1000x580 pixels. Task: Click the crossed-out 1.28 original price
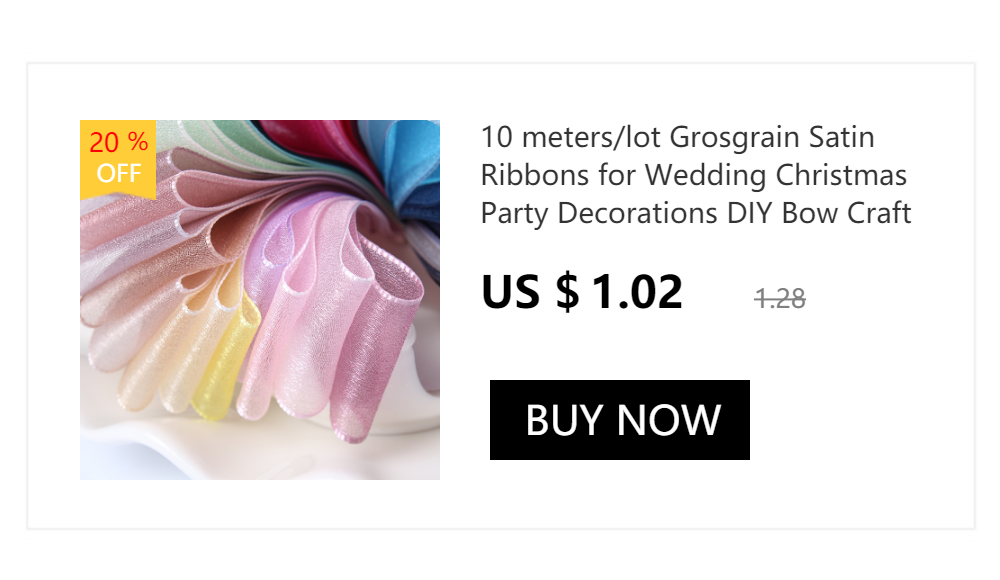(779, 299)
